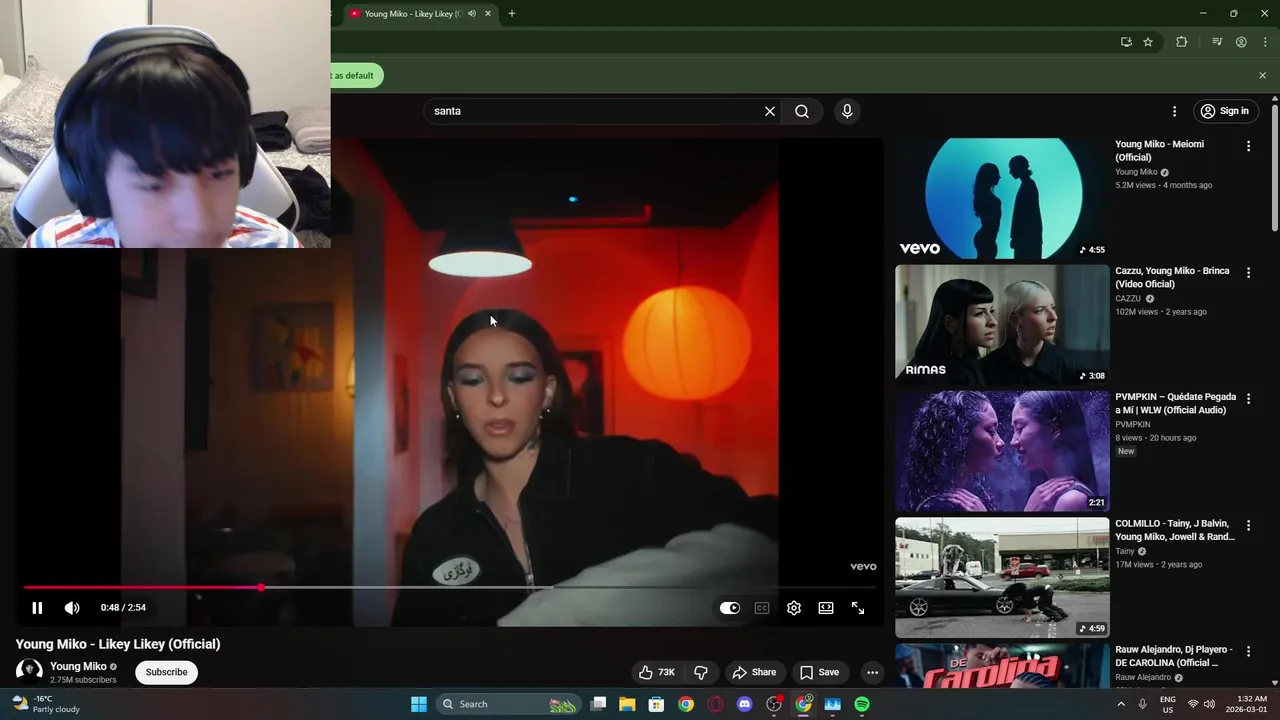Screen dimensions: 1280x720
Task: Save video to playlist
Action: point(819,672)
